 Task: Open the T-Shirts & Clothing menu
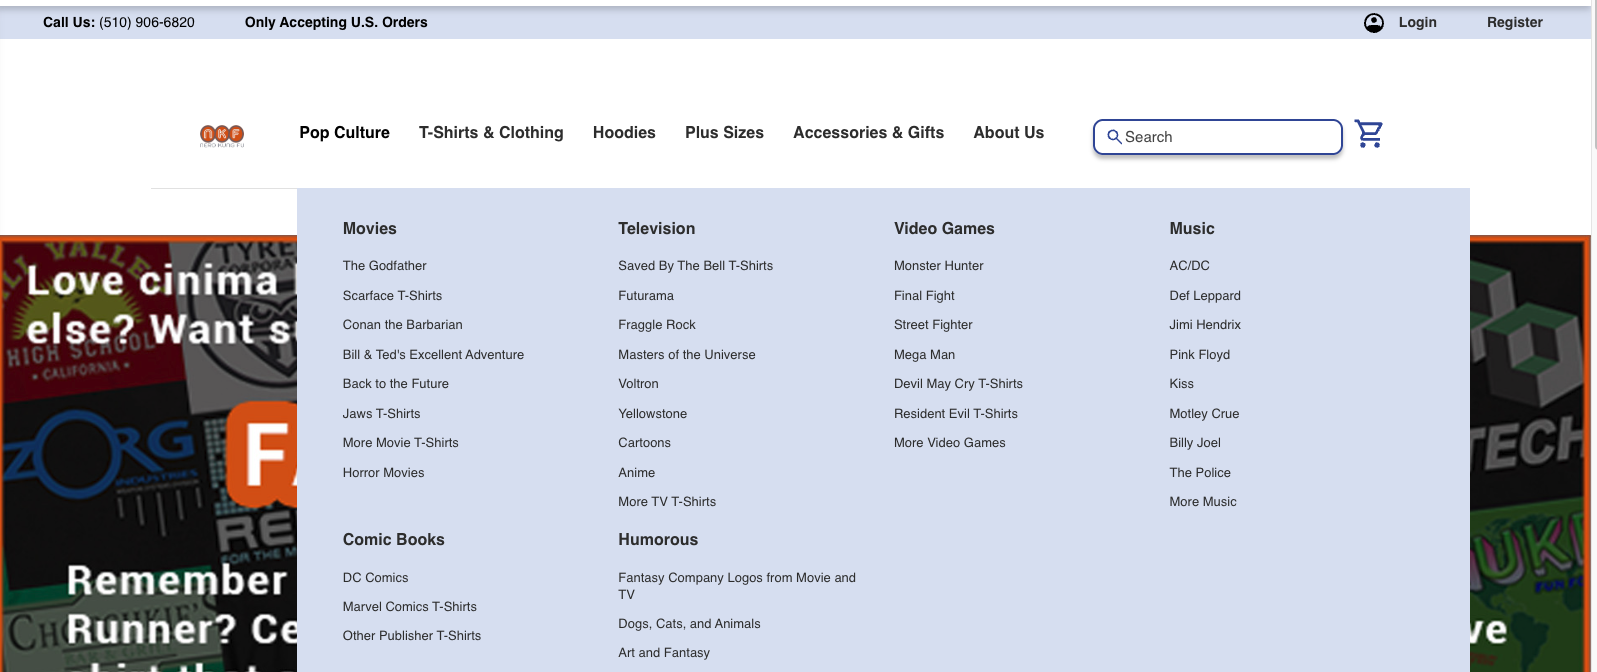491,133
